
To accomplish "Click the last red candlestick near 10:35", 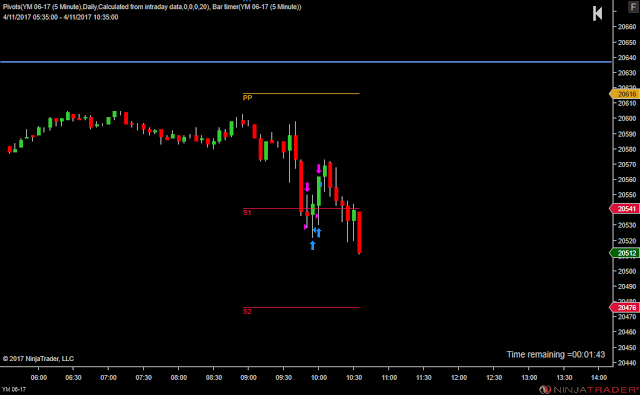I will pos(359,232).
